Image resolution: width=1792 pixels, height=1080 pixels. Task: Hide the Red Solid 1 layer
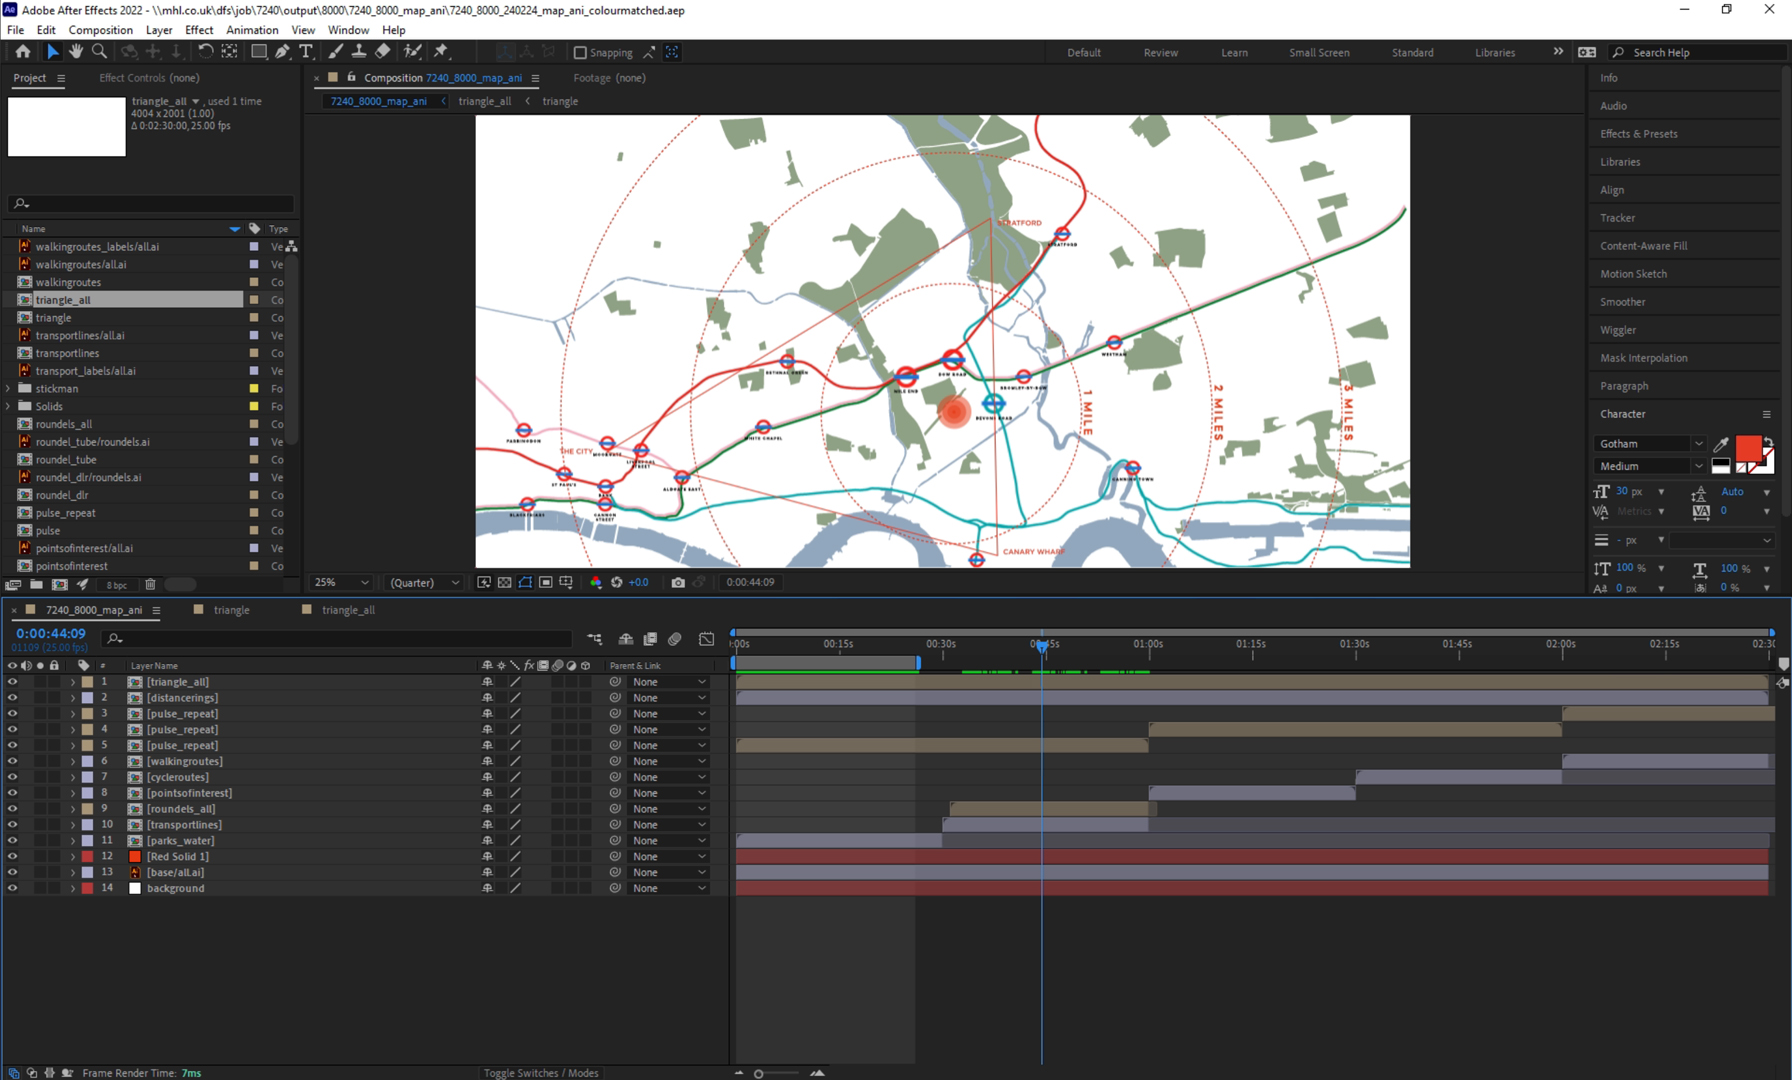tap(12, 857)
